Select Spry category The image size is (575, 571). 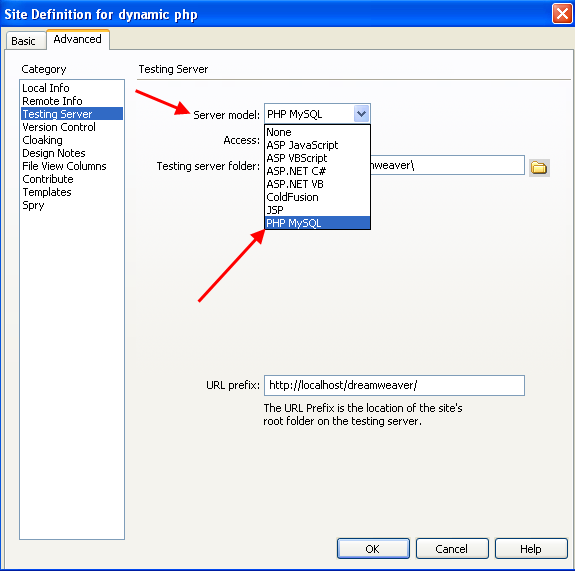pyautogui.click(x=72, y=205)
